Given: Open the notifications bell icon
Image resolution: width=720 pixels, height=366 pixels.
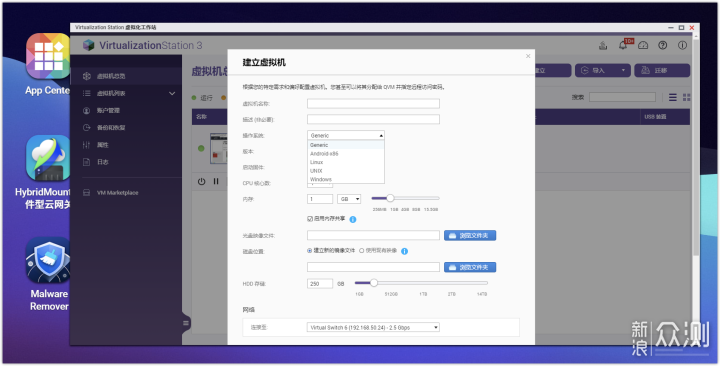Looking at the screenshot, I should coord(623,45).
